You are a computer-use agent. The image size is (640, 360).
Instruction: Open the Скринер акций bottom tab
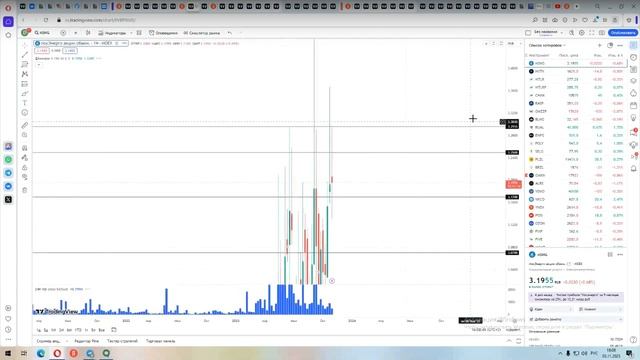tap(49, 341)
